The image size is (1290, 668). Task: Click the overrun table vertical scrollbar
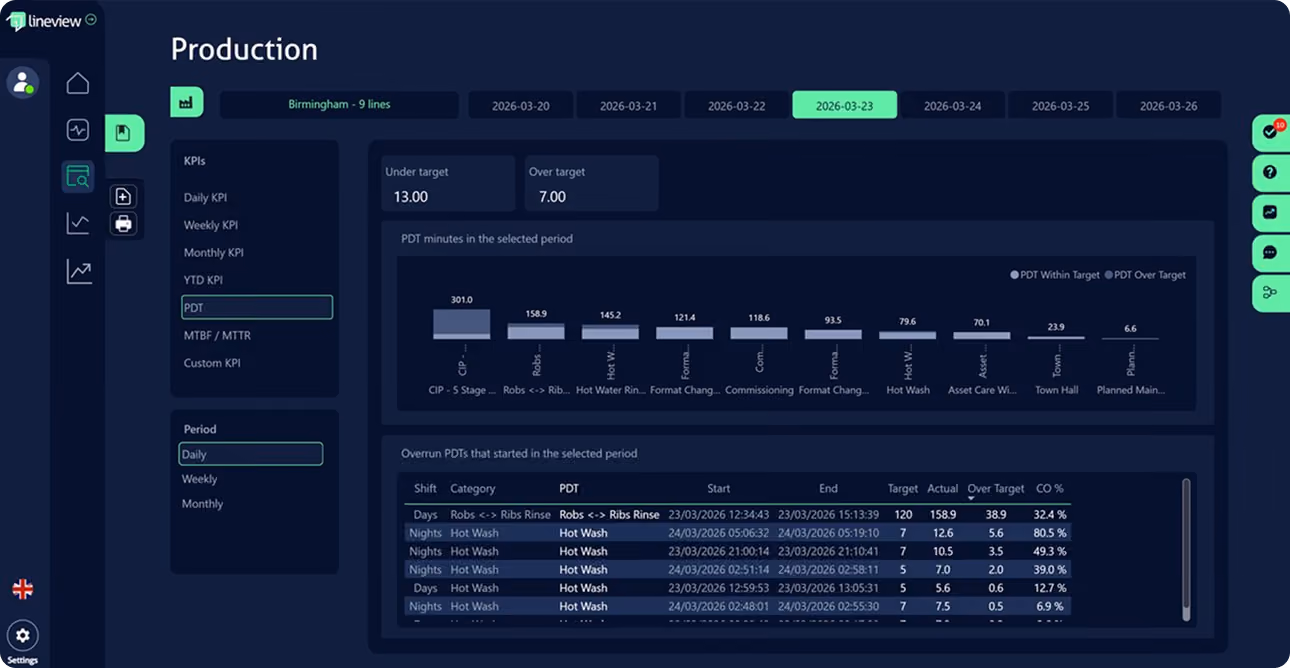coord(1186,550)
